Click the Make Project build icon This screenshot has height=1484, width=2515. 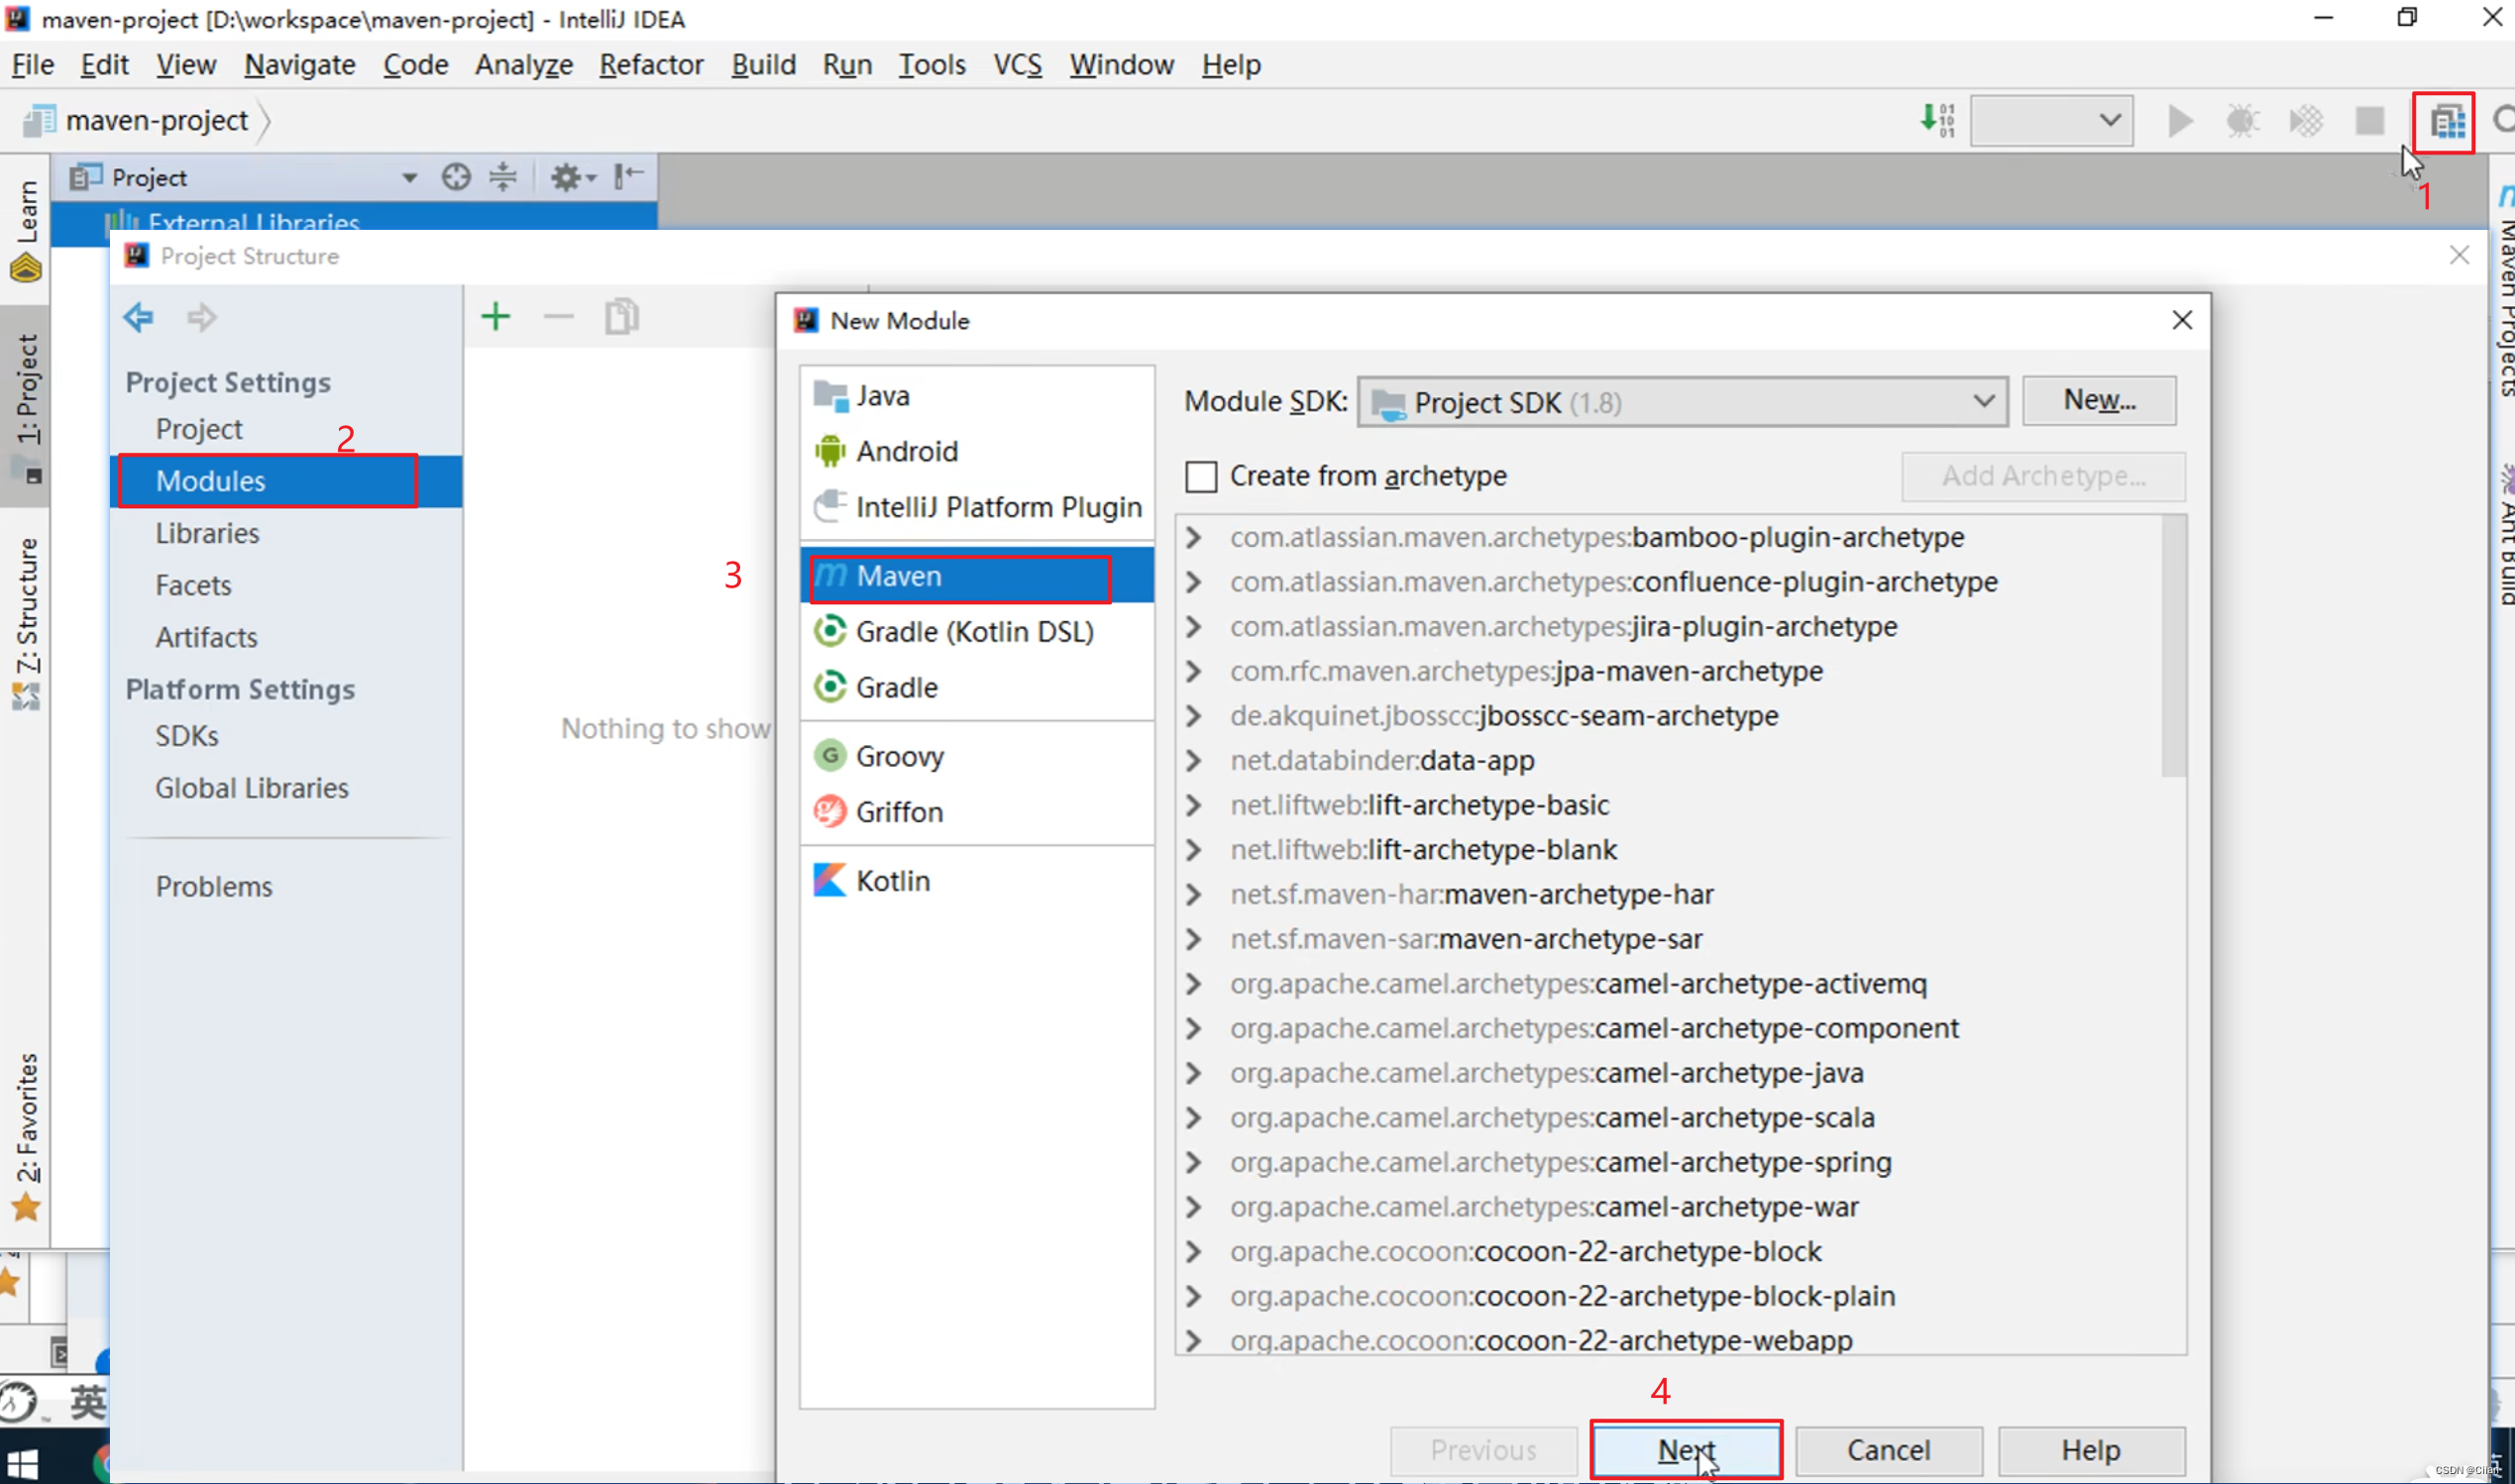point(1937,120)
